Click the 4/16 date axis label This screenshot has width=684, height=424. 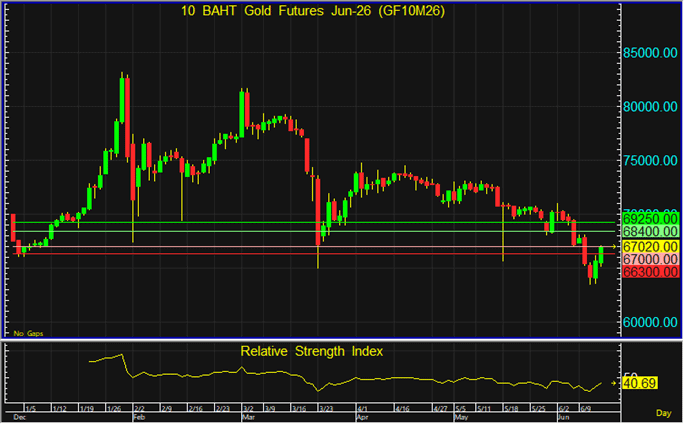tap(402, 409)
